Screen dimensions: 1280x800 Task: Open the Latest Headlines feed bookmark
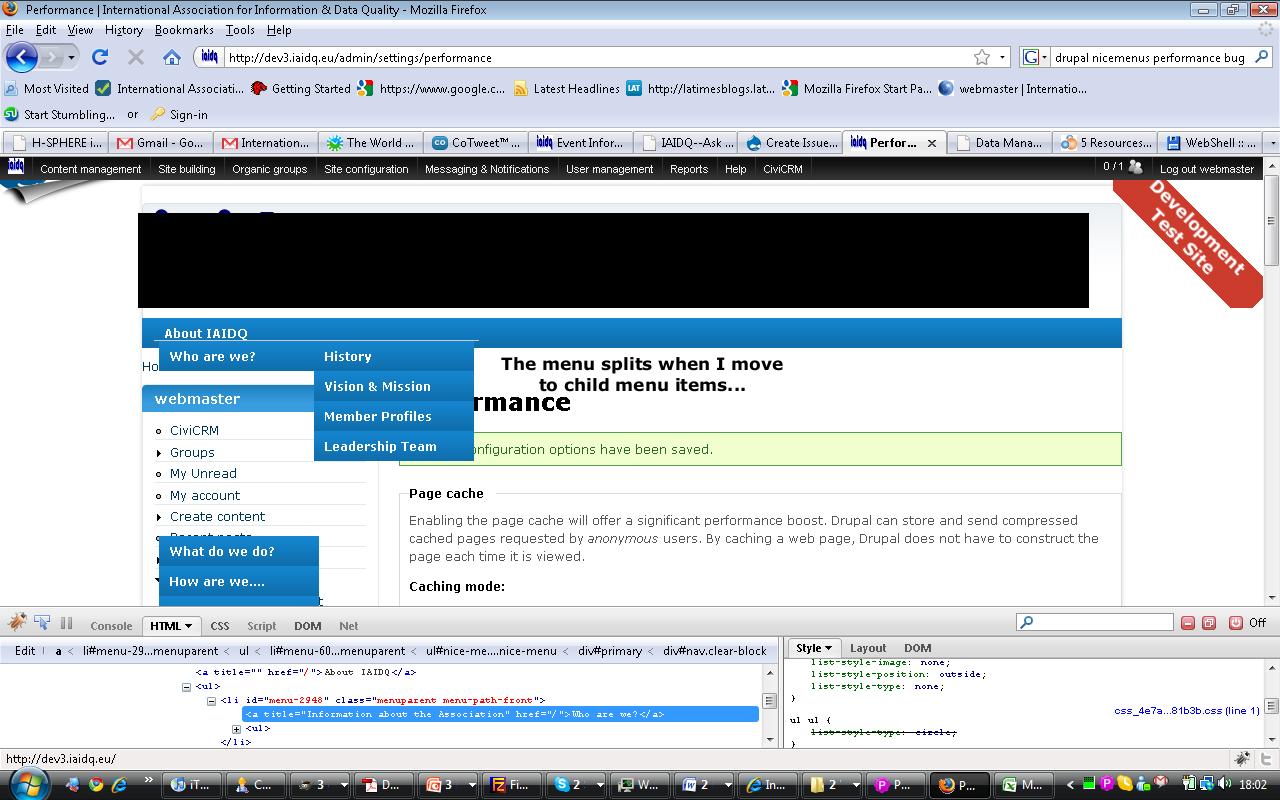point(566,88)
